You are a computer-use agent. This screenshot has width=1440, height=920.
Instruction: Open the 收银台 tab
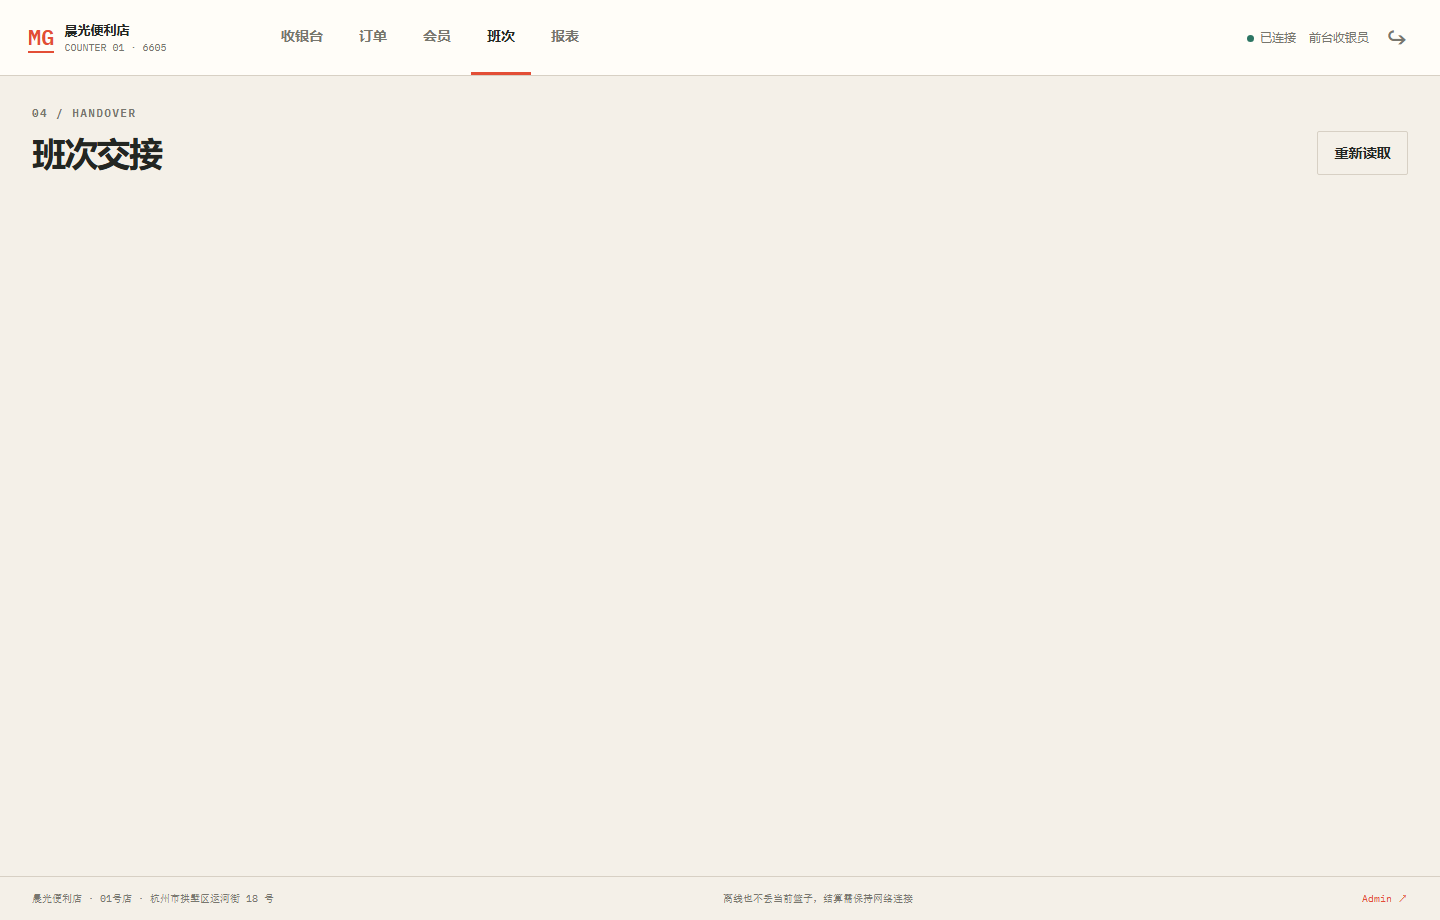302,37
